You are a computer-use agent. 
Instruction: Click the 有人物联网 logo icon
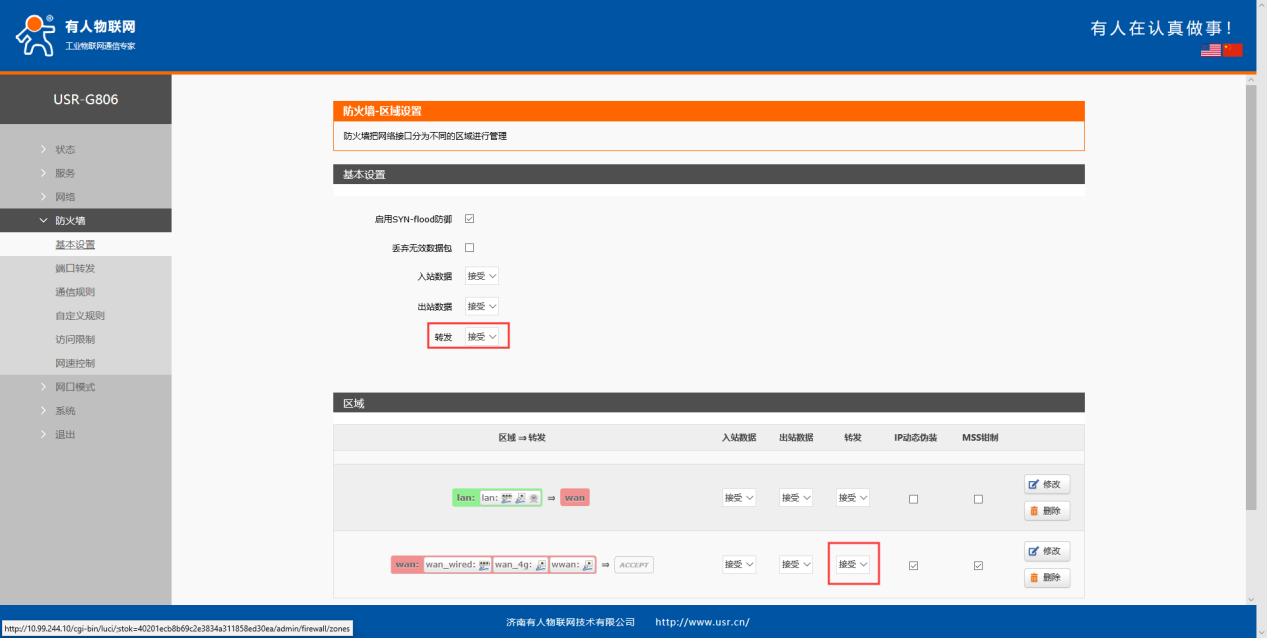click(36, 34)
